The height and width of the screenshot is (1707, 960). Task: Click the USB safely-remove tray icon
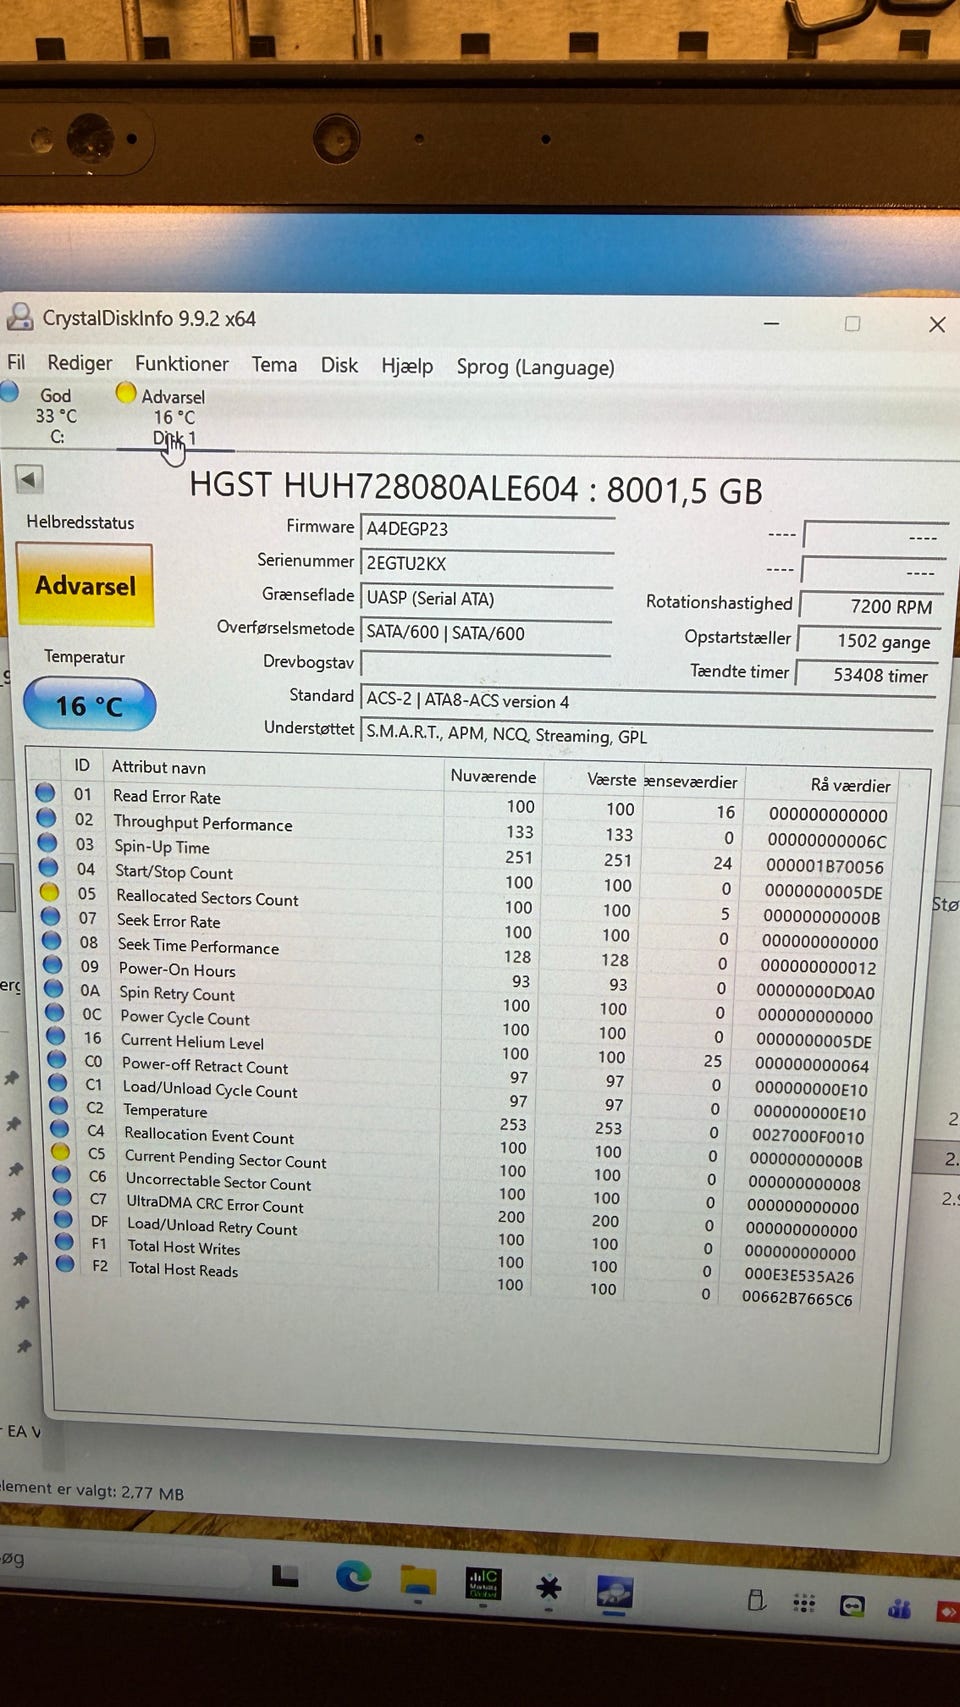pyautogui.click(x=757, y=1600)
